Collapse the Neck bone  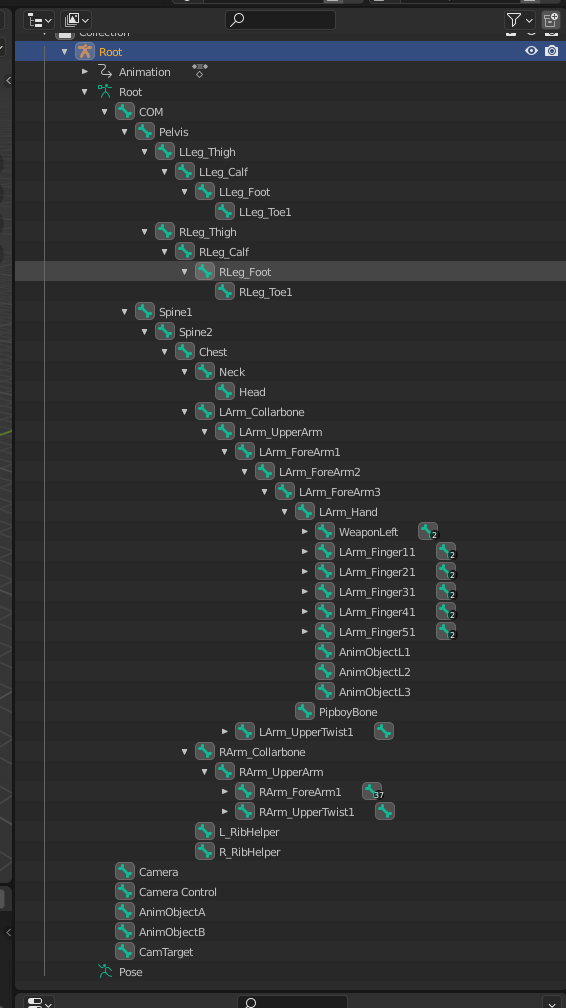184,371
